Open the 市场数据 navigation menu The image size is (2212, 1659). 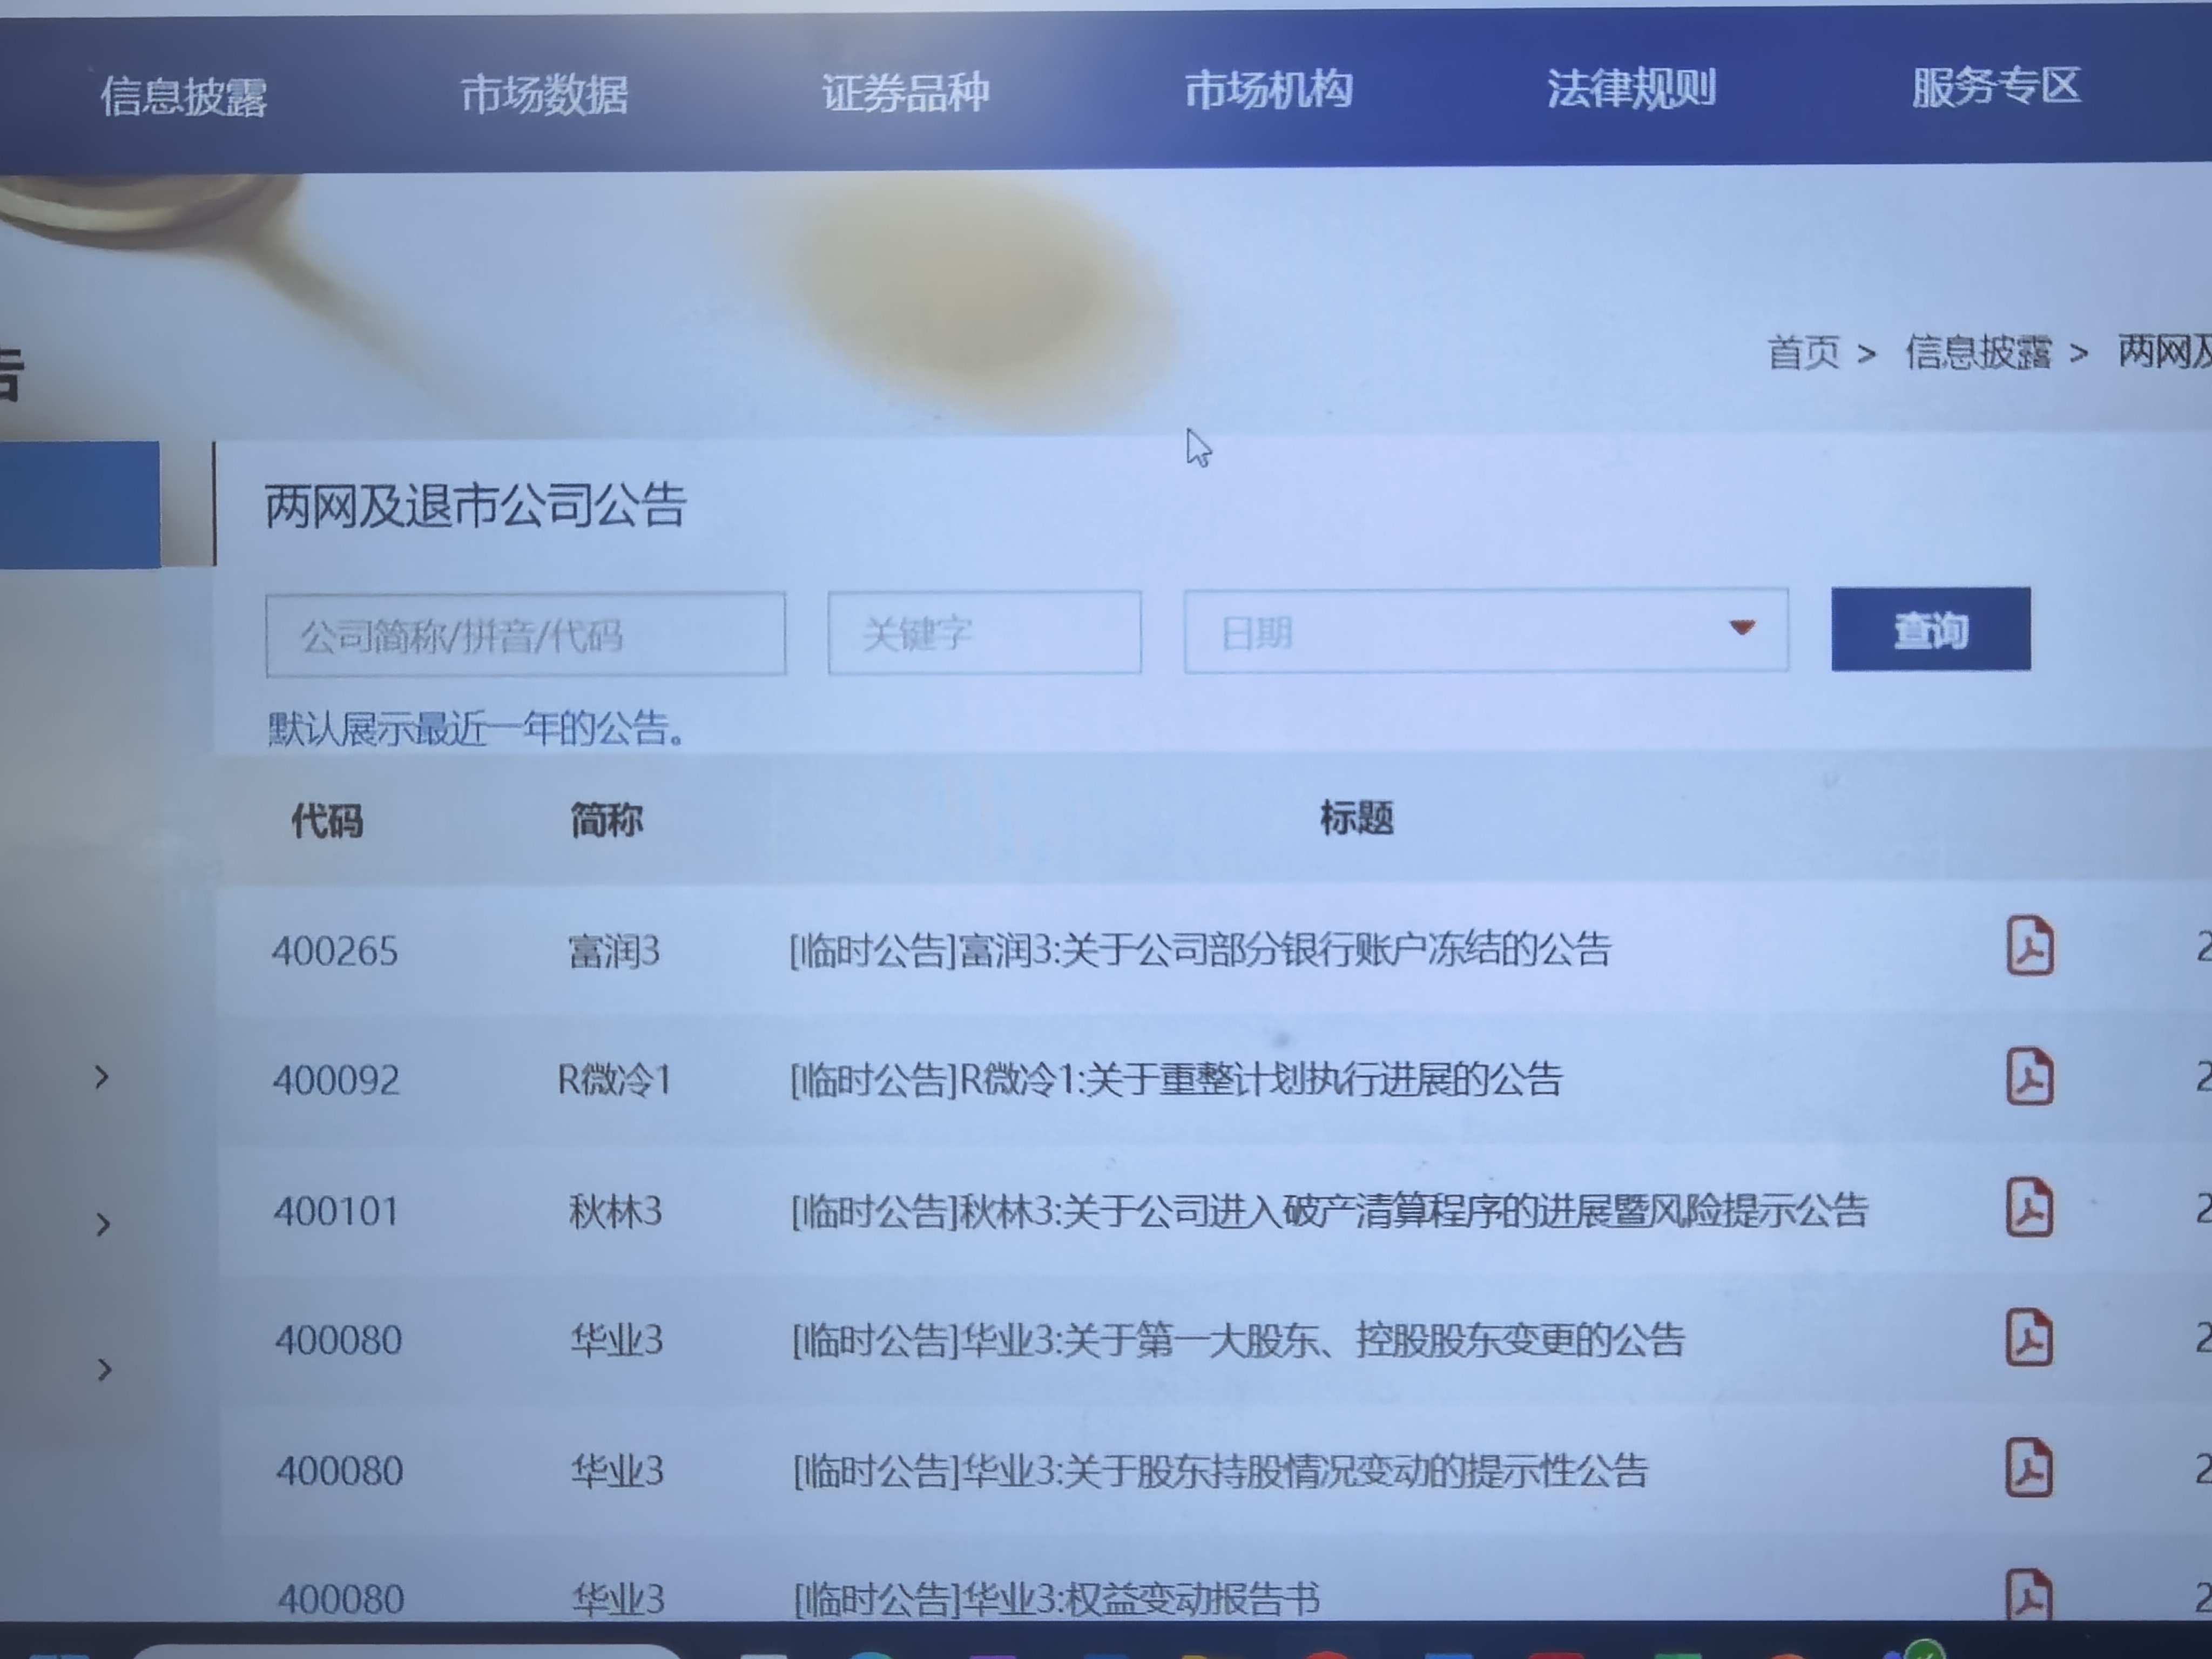[544, 94]
